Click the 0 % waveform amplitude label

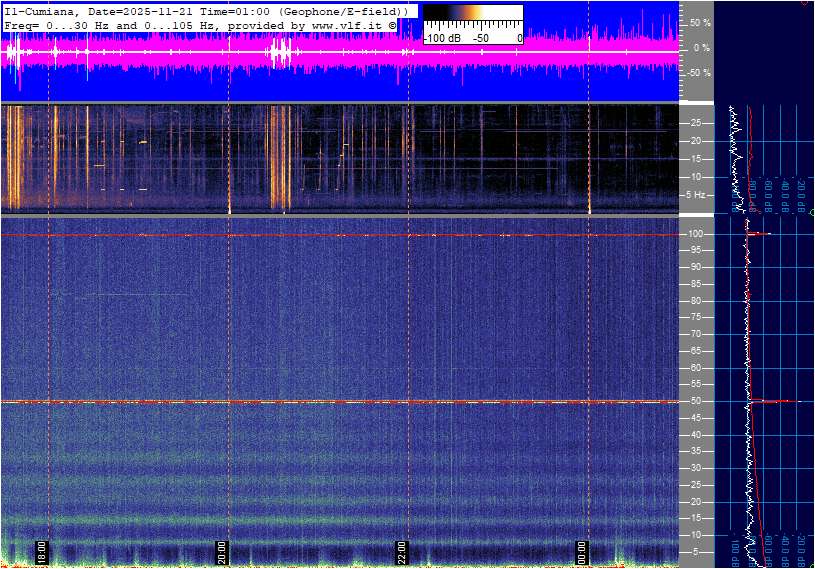tap(701, 47)
